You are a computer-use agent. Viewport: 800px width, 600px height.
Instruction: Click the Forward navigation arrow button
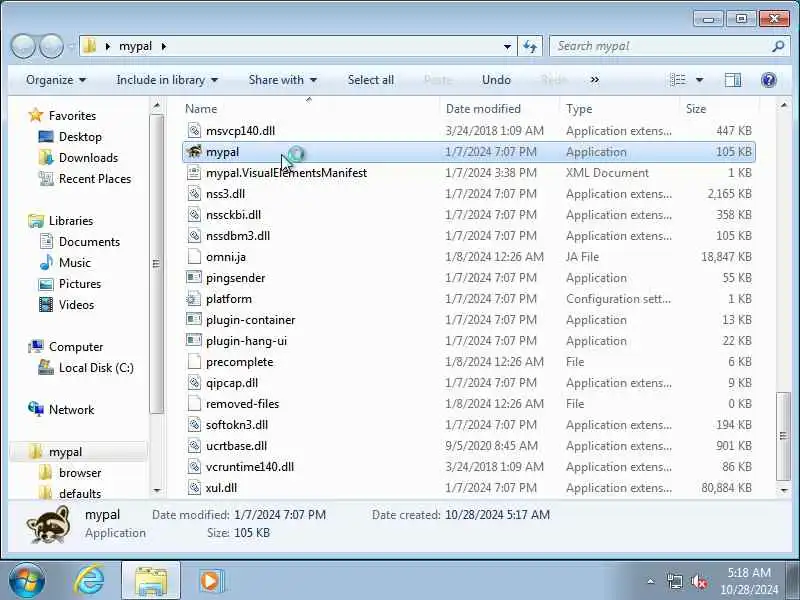tap(51, 46)
